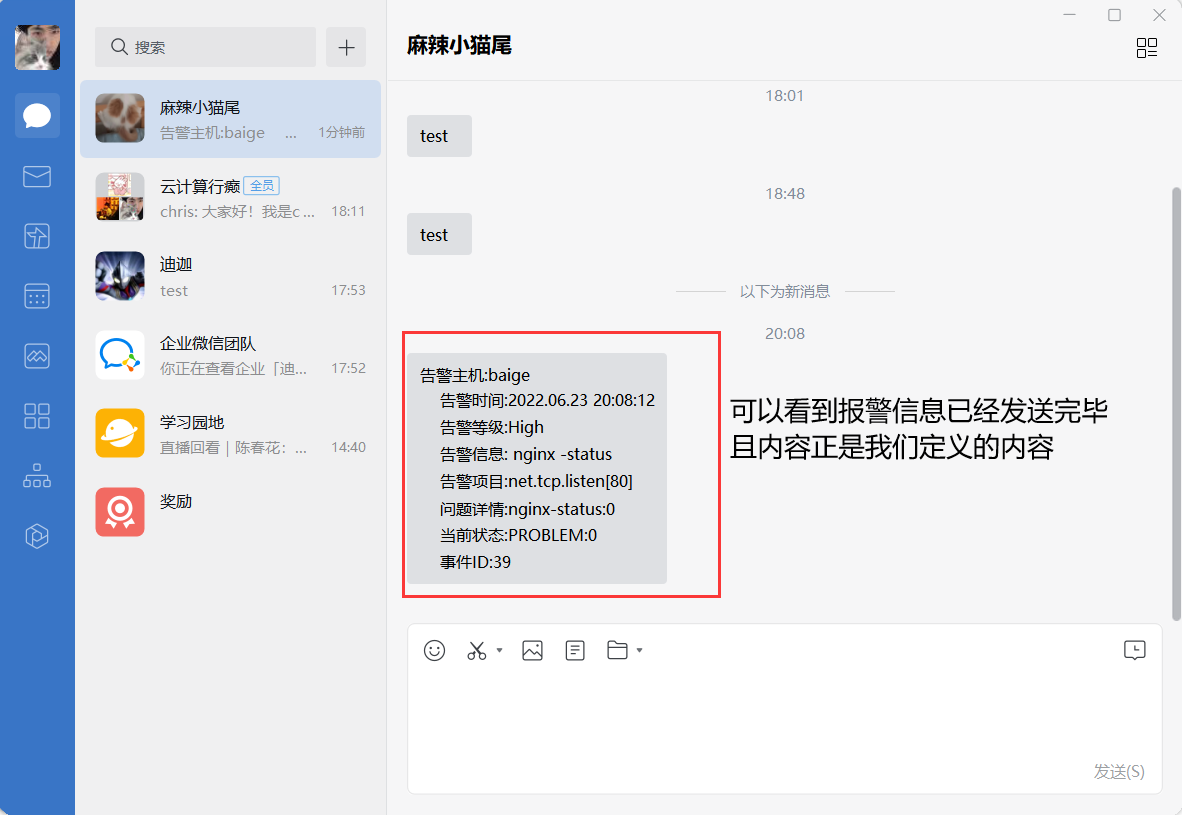Screen dimensions: 1182x815
Task: Click the 企业微信团队 avatar icon
Action: [x=120, y=354]
